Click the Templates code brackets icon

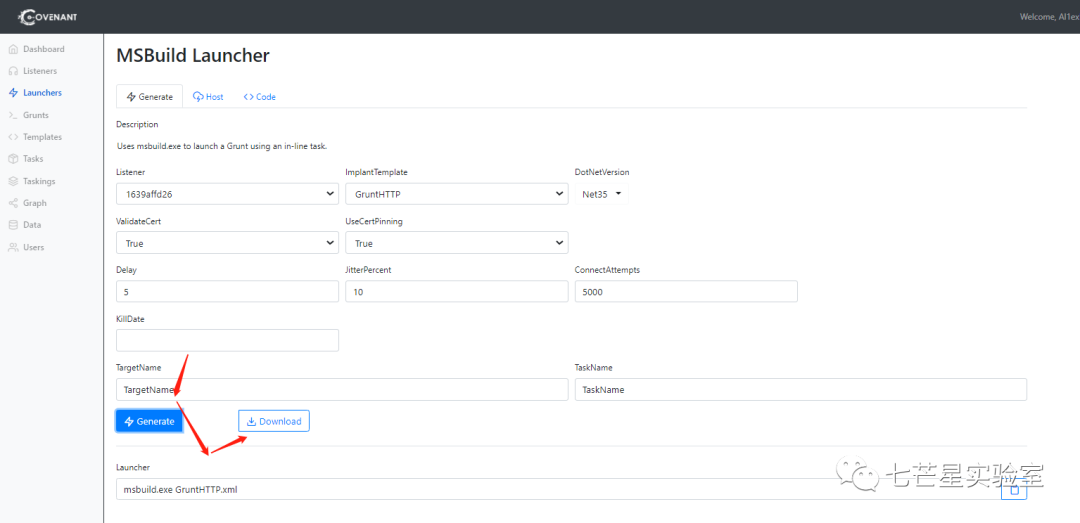point(13,137)
